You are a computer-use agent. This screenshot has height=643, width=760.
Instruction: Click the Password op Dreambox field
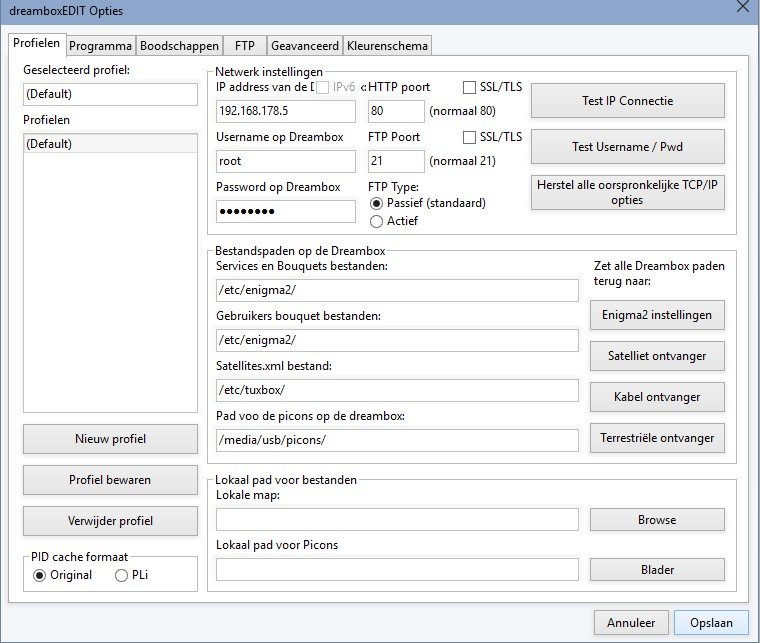pyautogui.click(x=285, y=211)
